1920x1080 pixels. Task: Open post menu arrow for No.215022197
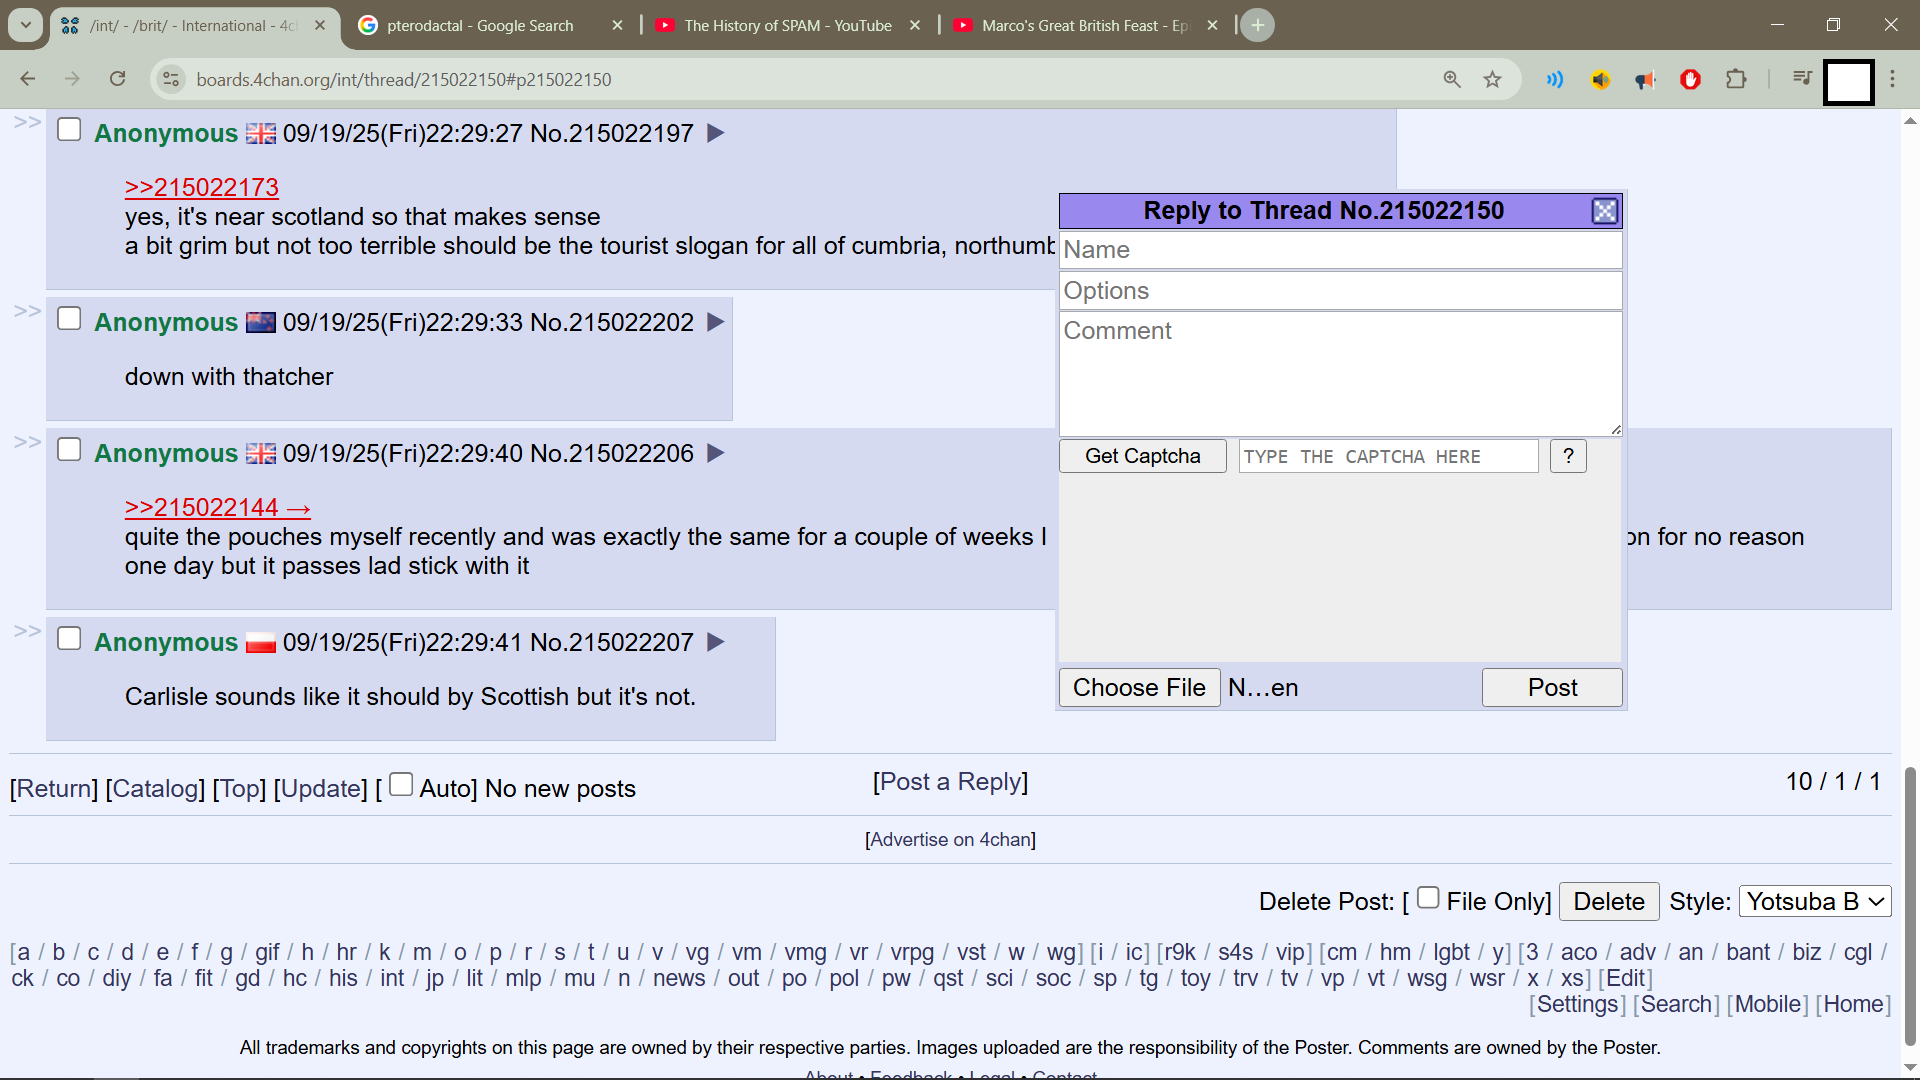click(x=715, y=133)
